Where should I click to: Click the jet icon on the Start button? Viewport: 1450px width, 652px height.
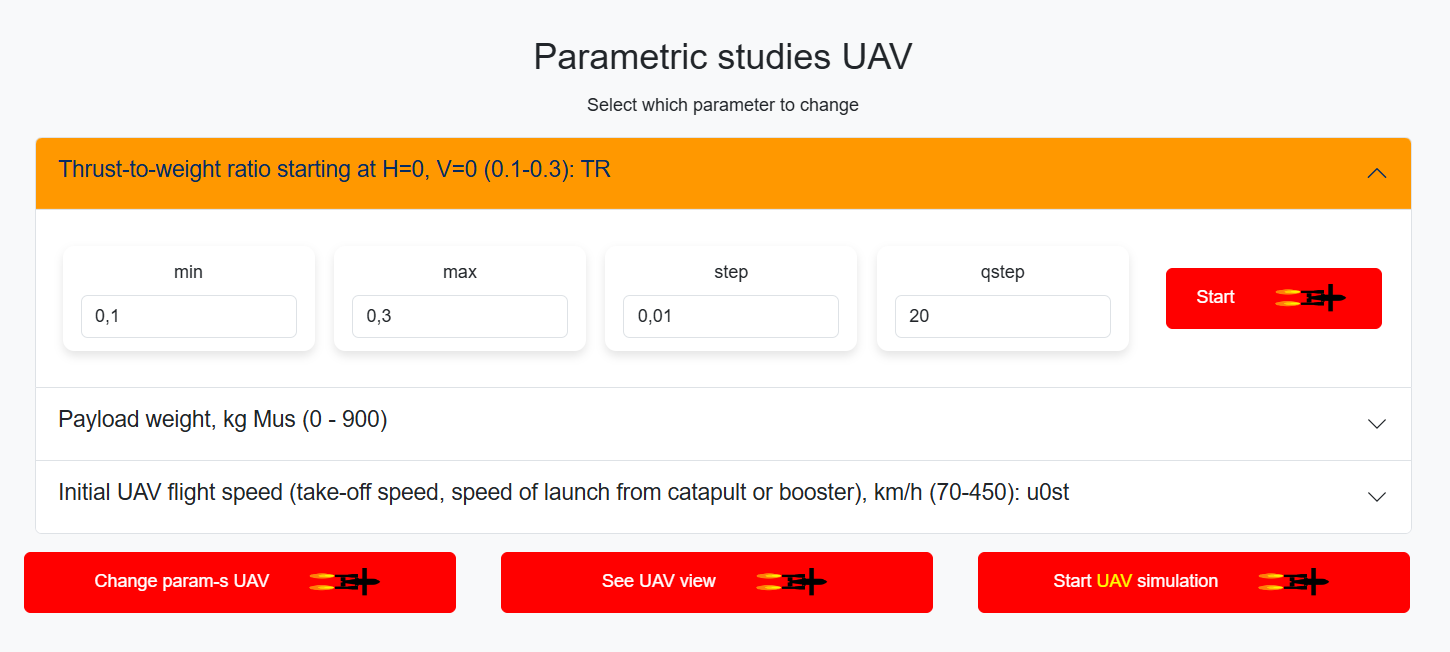1311,297
